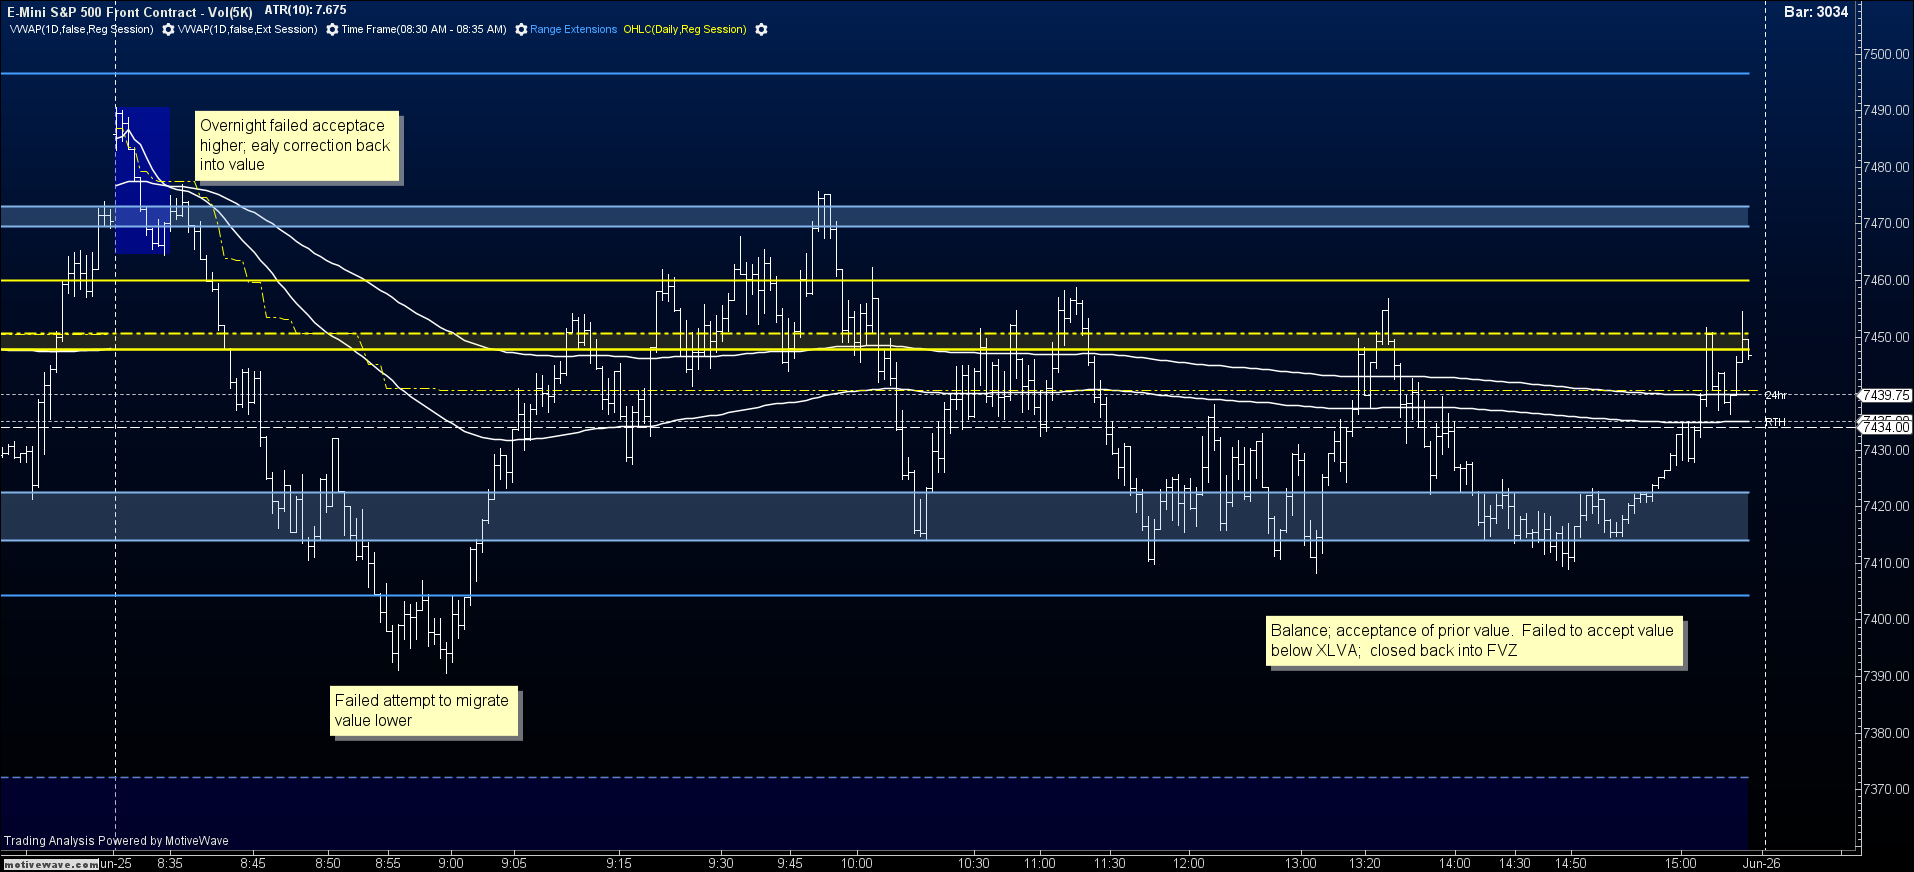The width and height of the screenshot is (1914, 872).
Task: Click the 8:55 time axis label
Action: pos(388,863)
